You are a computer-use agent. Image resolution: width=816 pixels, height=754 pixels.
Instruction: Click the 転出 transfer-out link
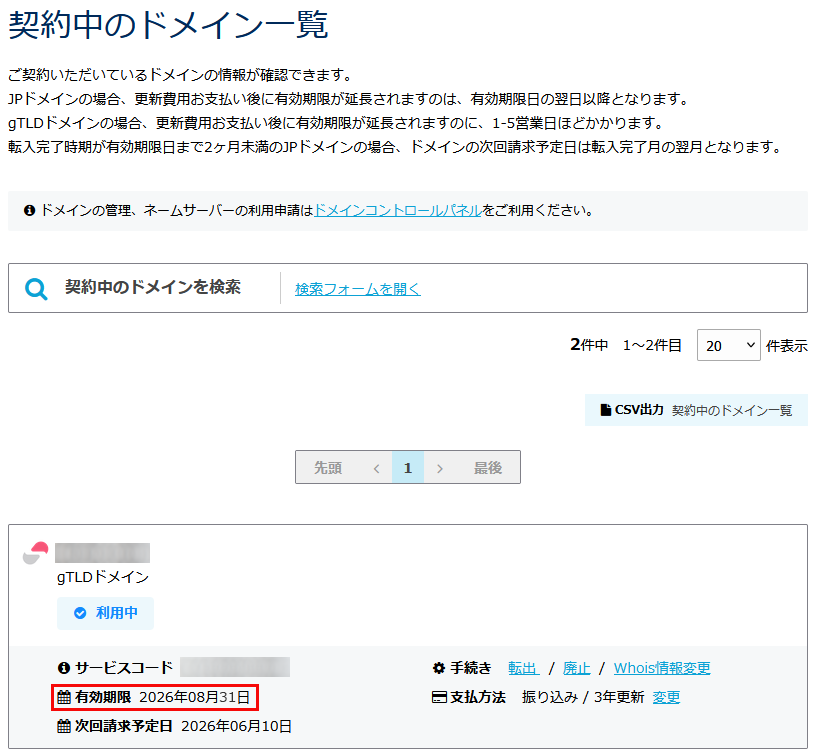524,669
